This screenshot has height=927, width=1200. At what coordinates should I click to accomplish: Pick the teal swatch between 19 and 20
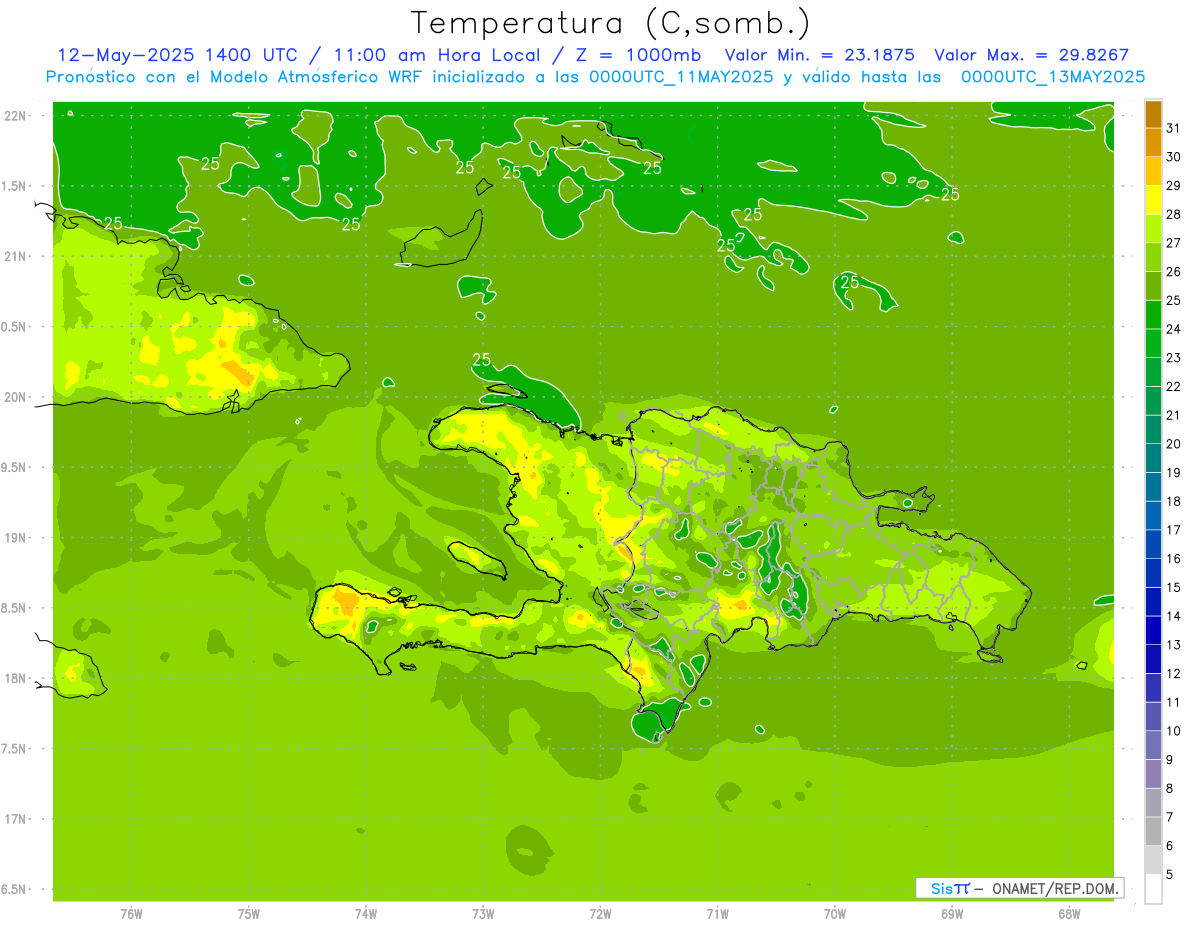coord(1153,458)
